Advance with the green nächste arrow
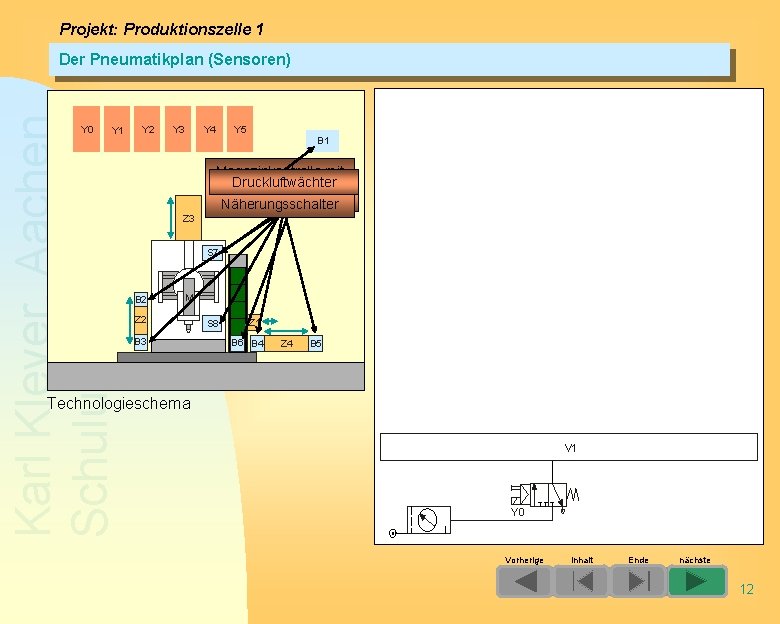The image size is (780, 624). [696, 581]
